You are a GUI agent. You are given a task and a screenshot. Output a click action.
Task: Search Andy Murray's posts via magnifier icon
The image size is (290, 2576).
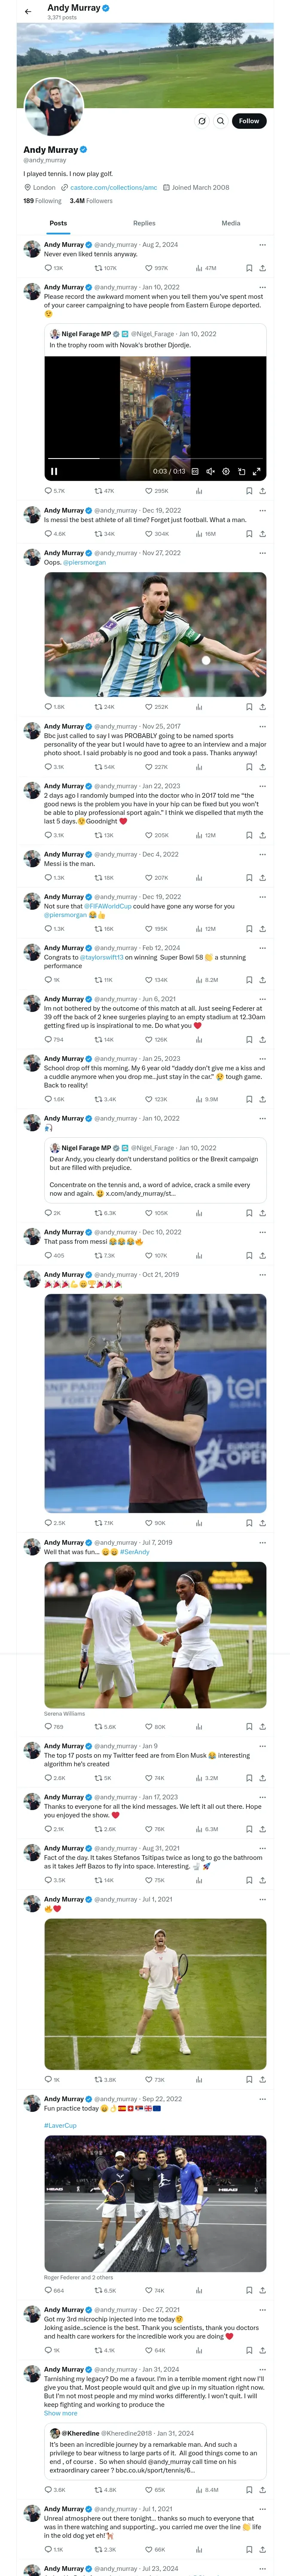pos(220,121)
